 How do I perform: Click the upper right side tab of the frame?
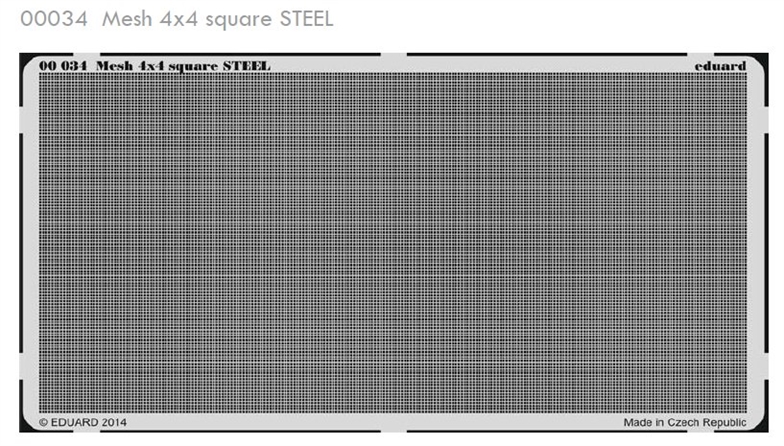(x=761, y=119)
